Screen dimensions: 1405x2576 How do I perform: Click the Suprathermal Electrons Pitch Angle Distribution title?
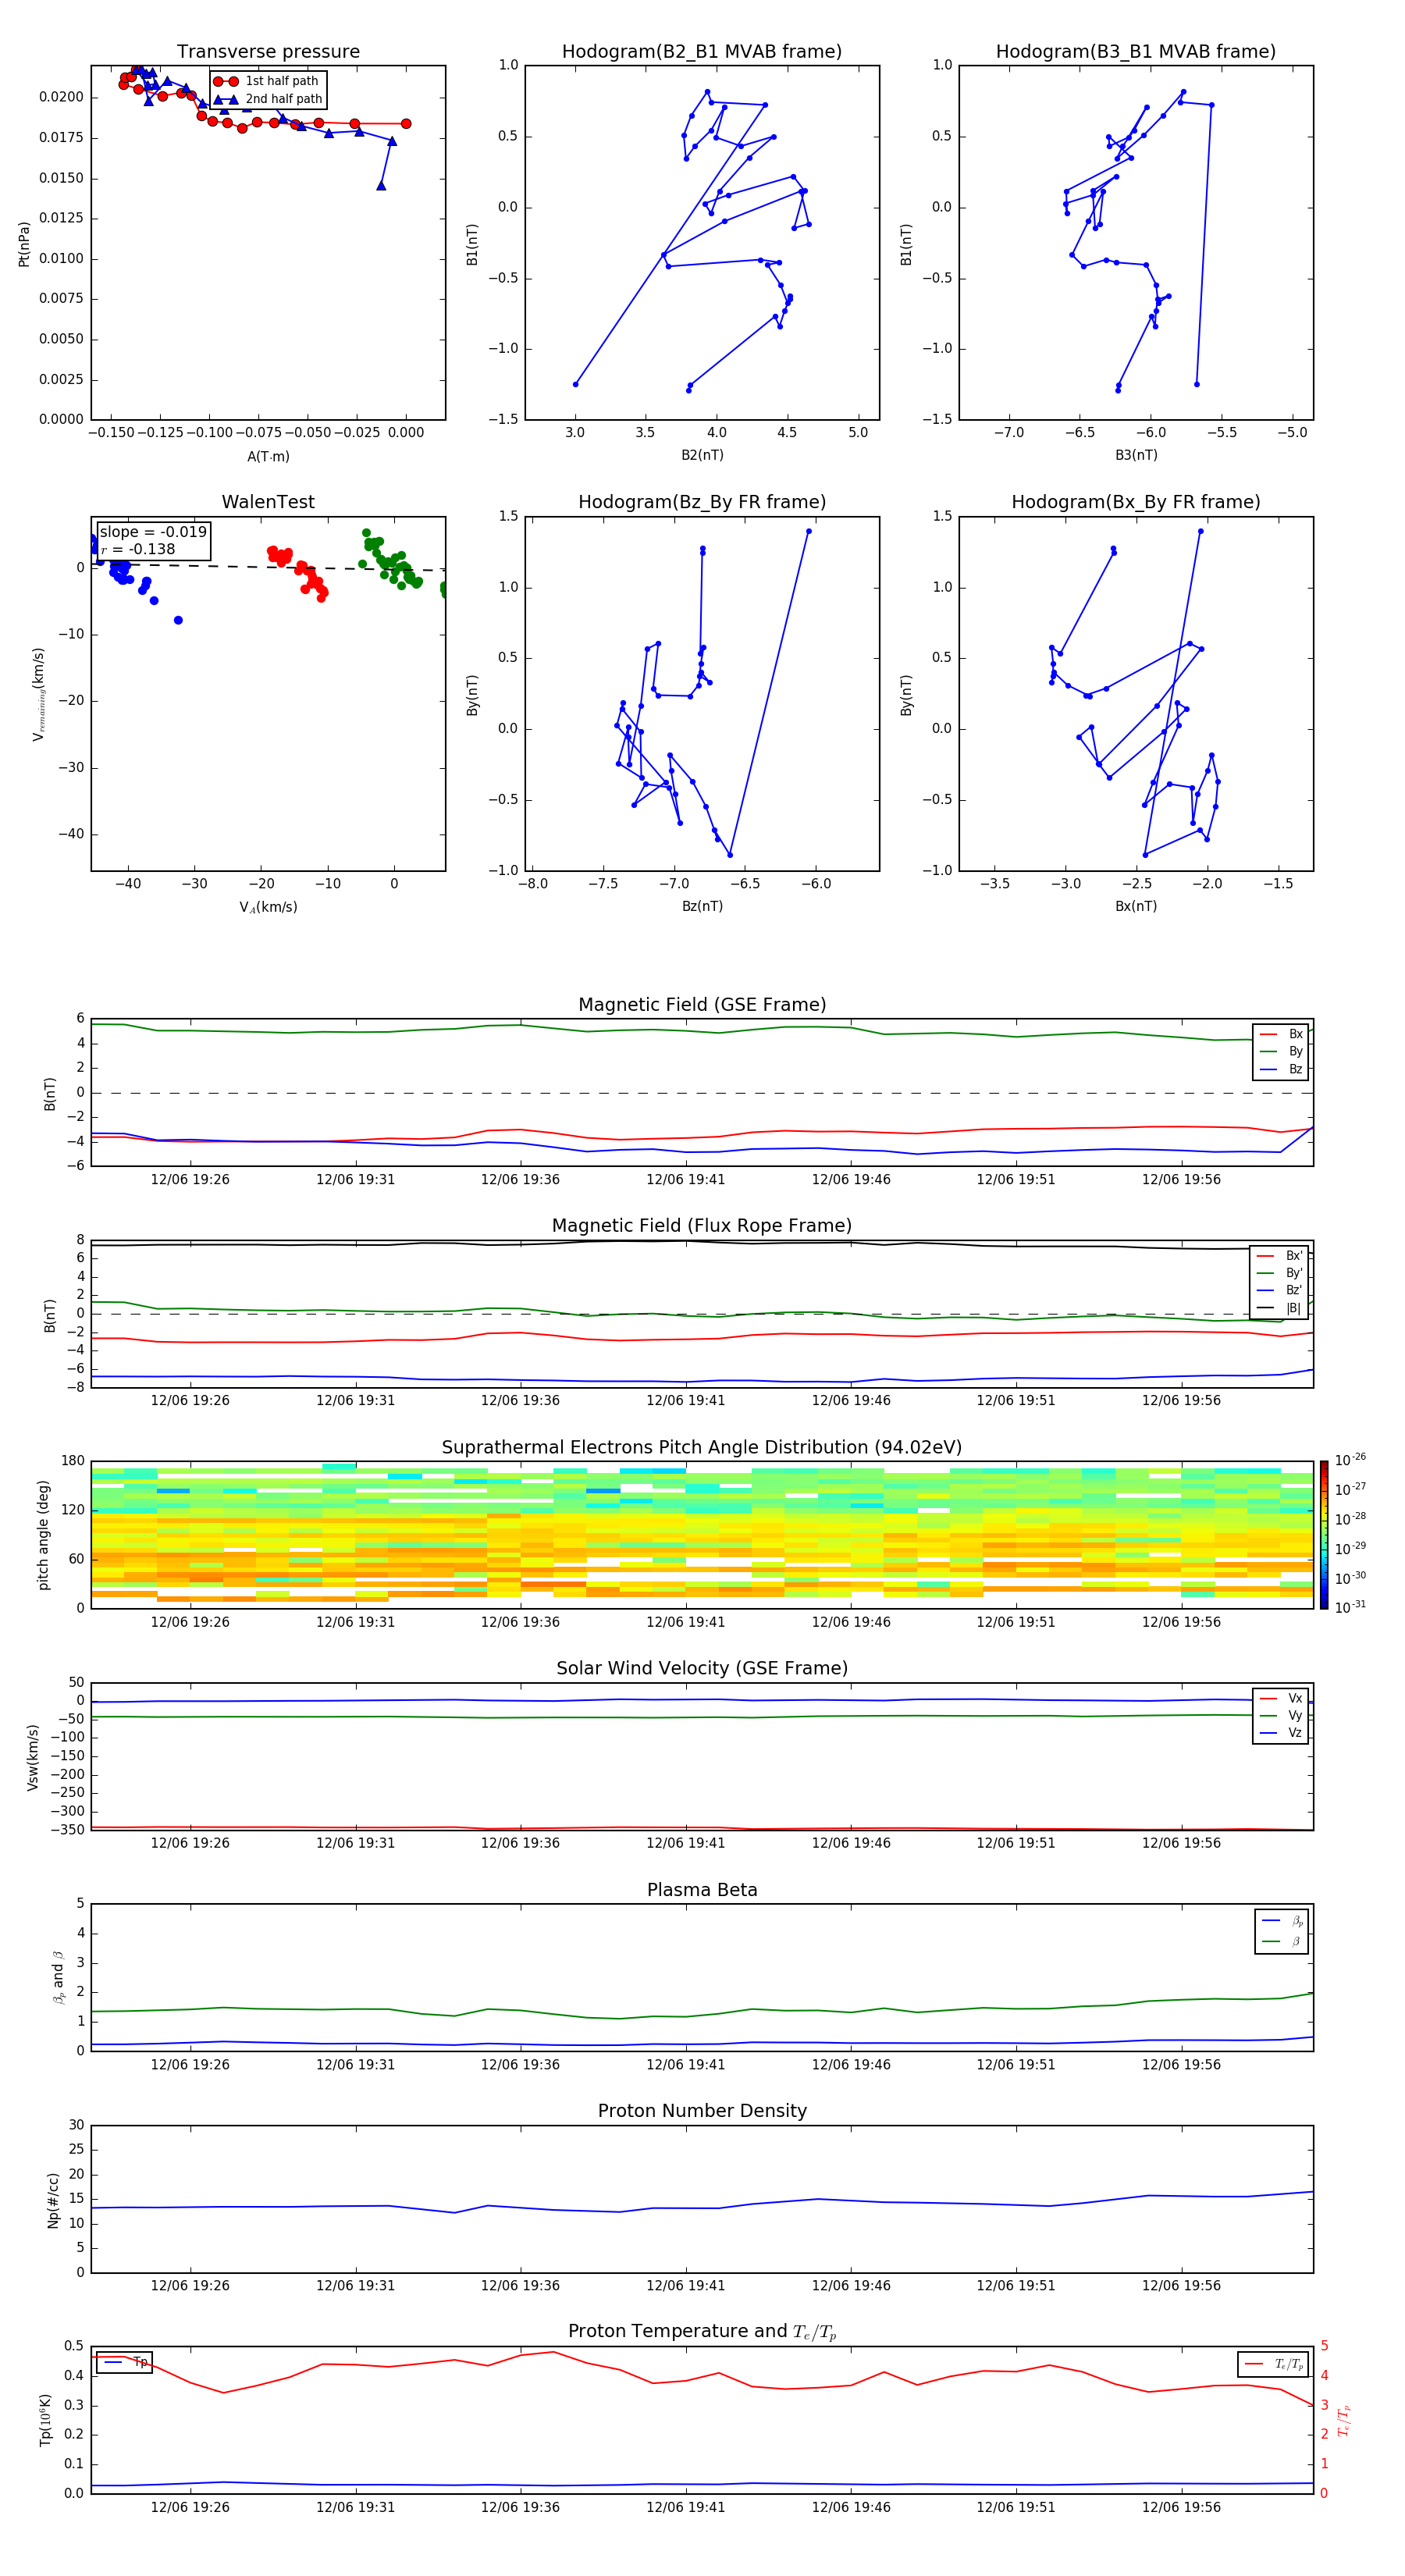click(x=702, y=1448)
